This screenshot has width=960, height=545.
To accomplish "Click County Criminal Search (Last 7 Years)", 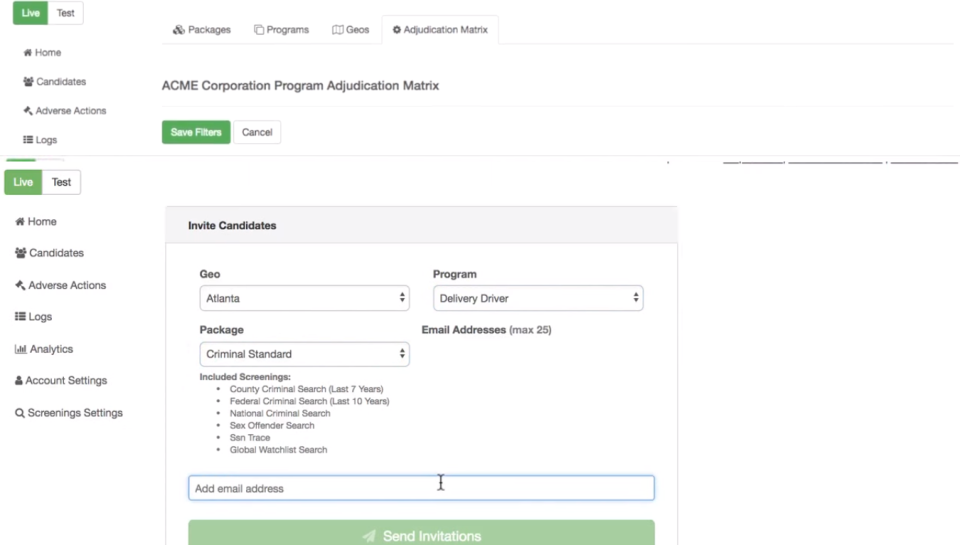I will tap(307, 389).
